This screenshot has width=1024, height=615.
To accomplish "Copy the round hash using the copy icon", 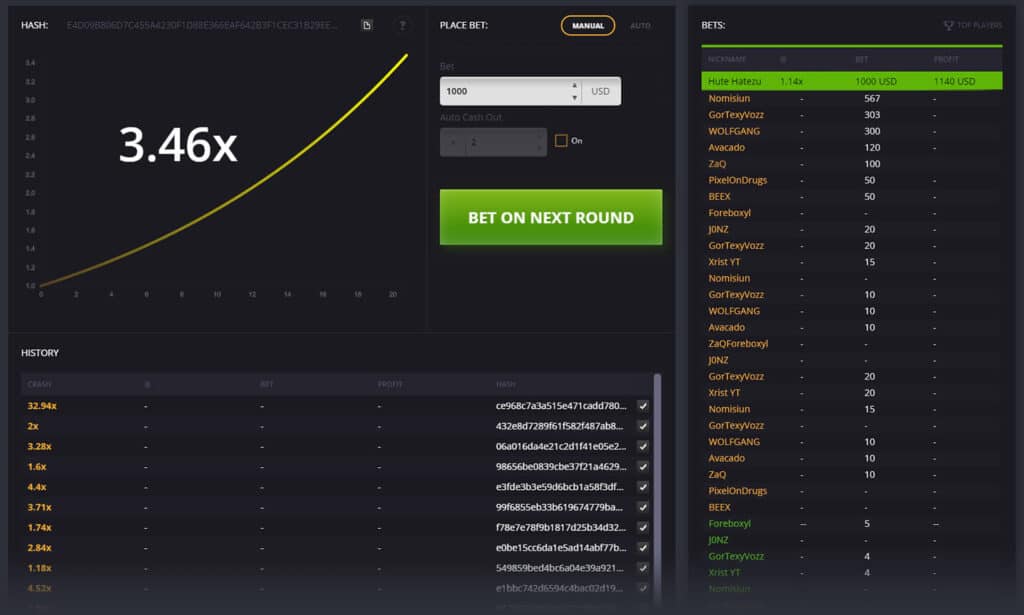I will [367, 25].
